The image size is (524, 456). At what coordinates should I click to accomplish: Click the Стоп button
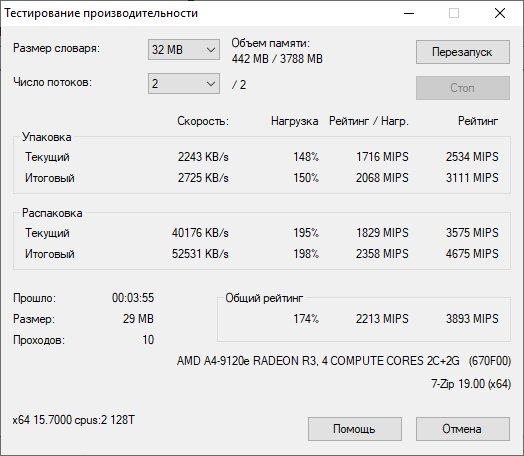[x=463, y=88]
